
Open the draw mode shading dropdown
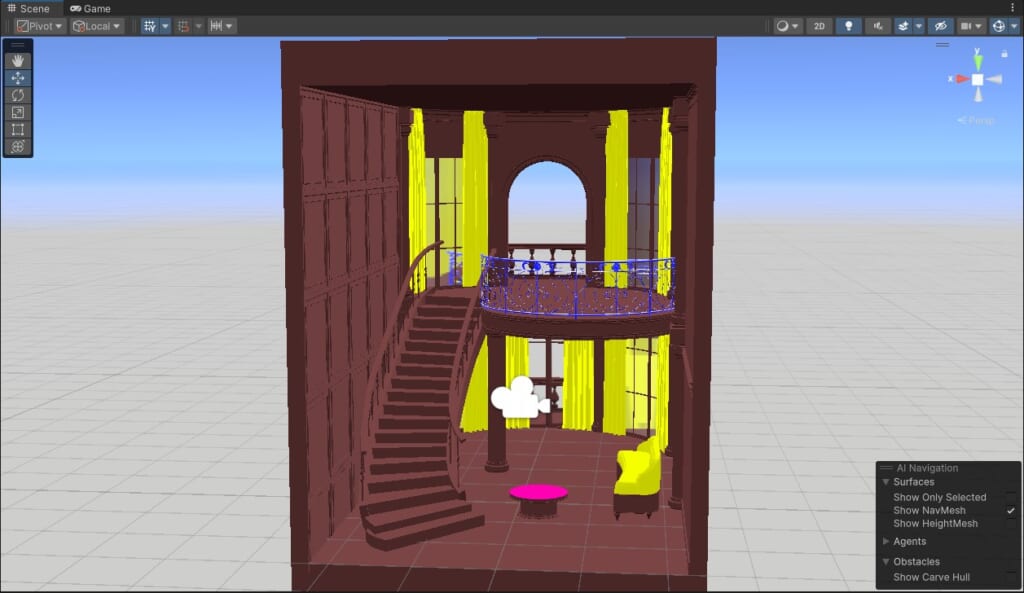pos(787,26)
